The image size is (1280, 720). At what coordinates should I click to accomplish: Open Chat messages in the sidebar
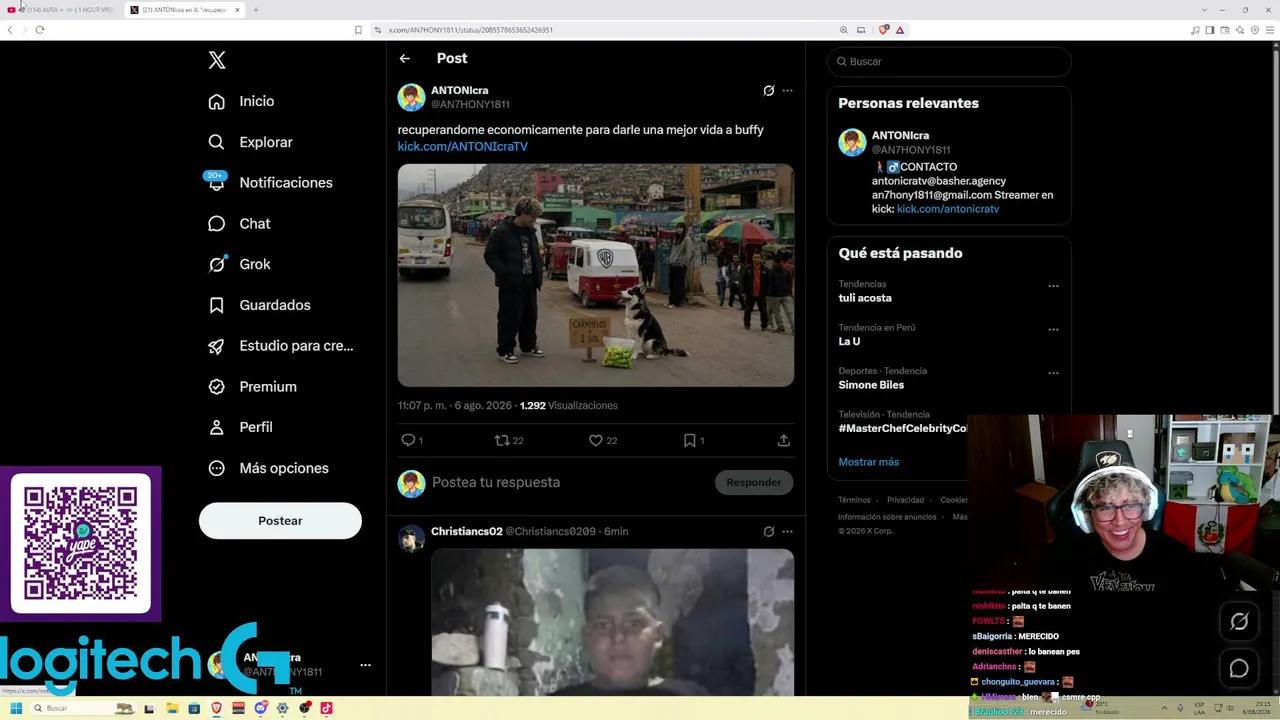(x=239, y=223)
